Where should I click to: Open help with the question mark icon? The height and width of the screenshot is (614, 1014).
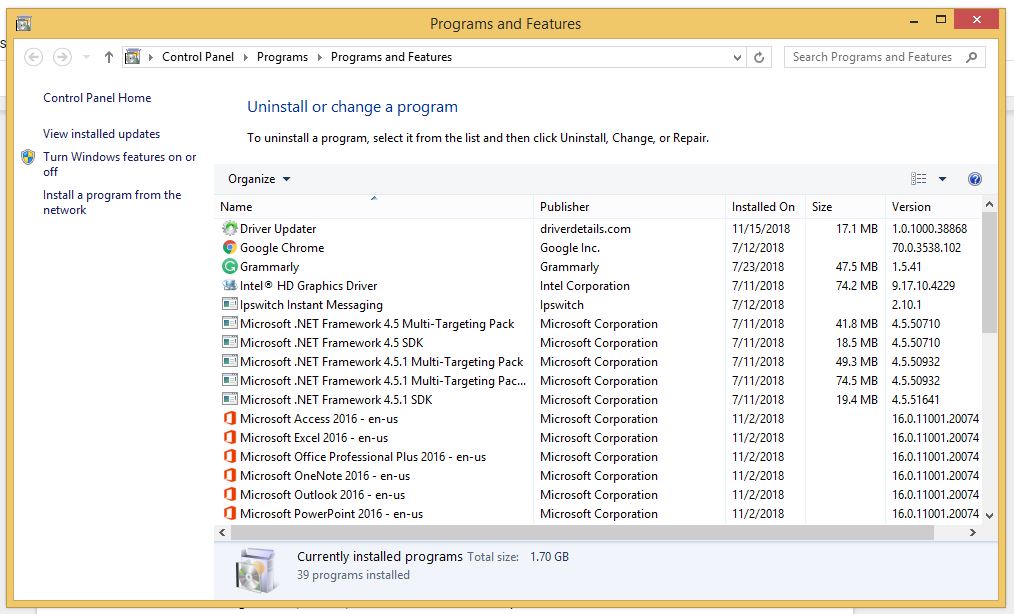(975, 179)
